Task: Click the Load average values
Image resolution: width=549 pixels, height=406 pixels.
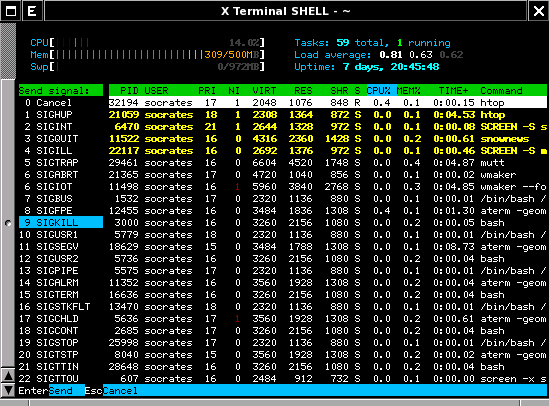Action: tap(421, 55)
